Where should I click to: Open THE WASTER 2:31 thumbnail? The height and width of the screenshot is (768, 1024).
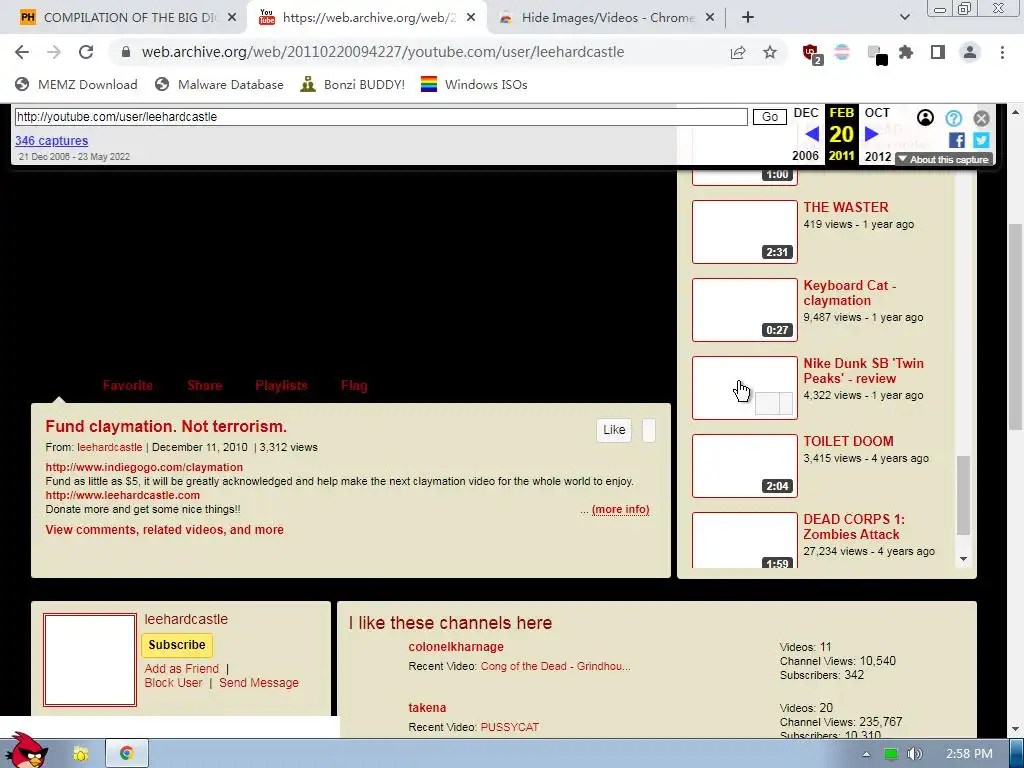click(744, 232)
